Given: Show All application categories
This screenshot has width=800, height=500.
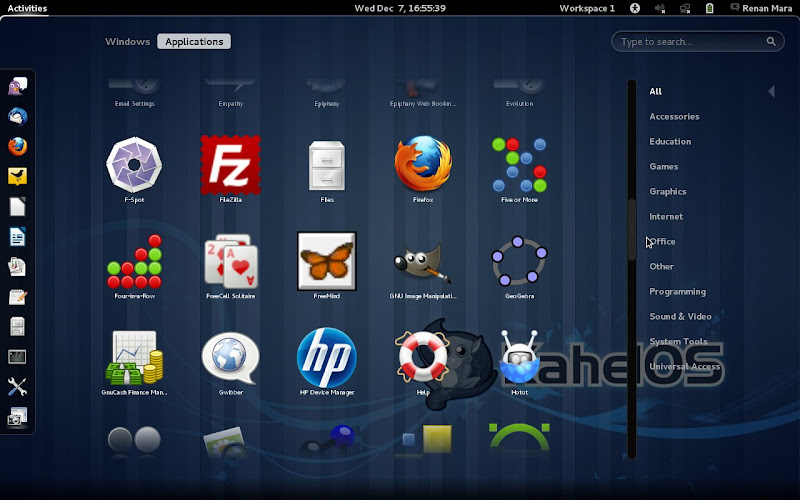Looking at the screenshot, I should pyautogui.click(x=655, y=91).
